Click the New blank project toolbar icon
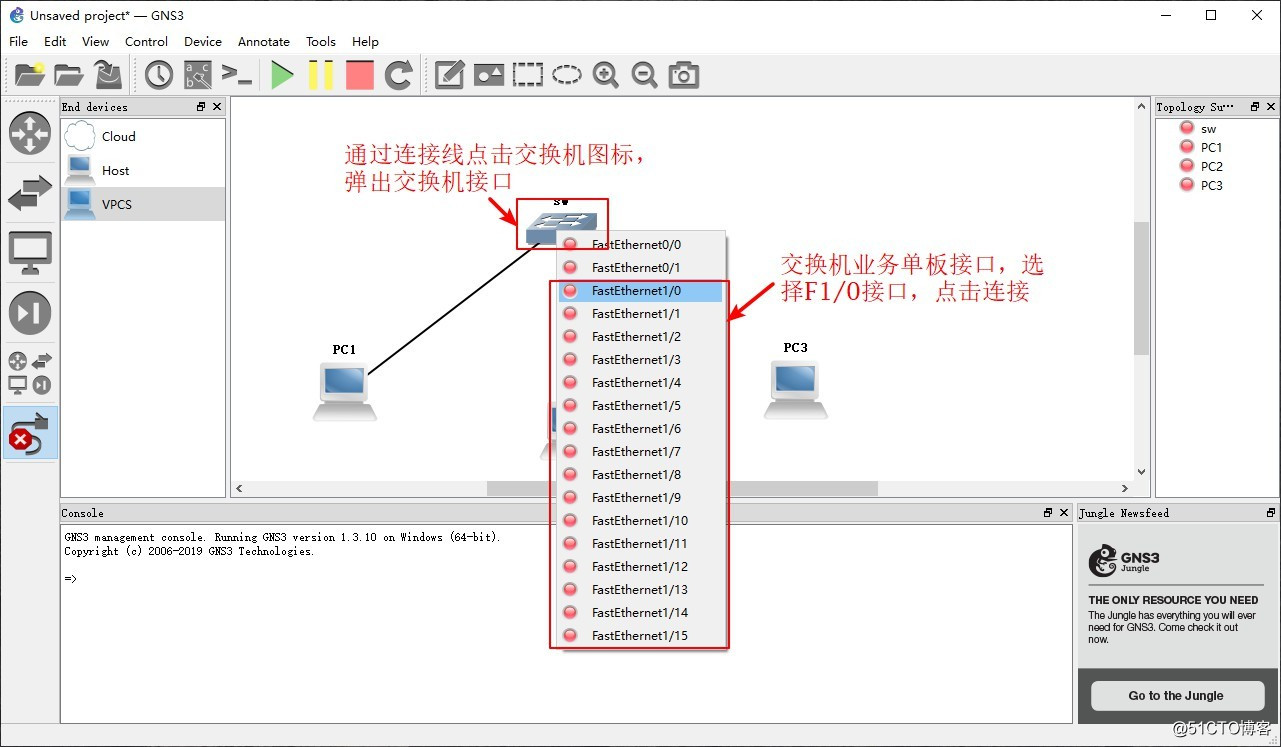 [x=30, y=74]
